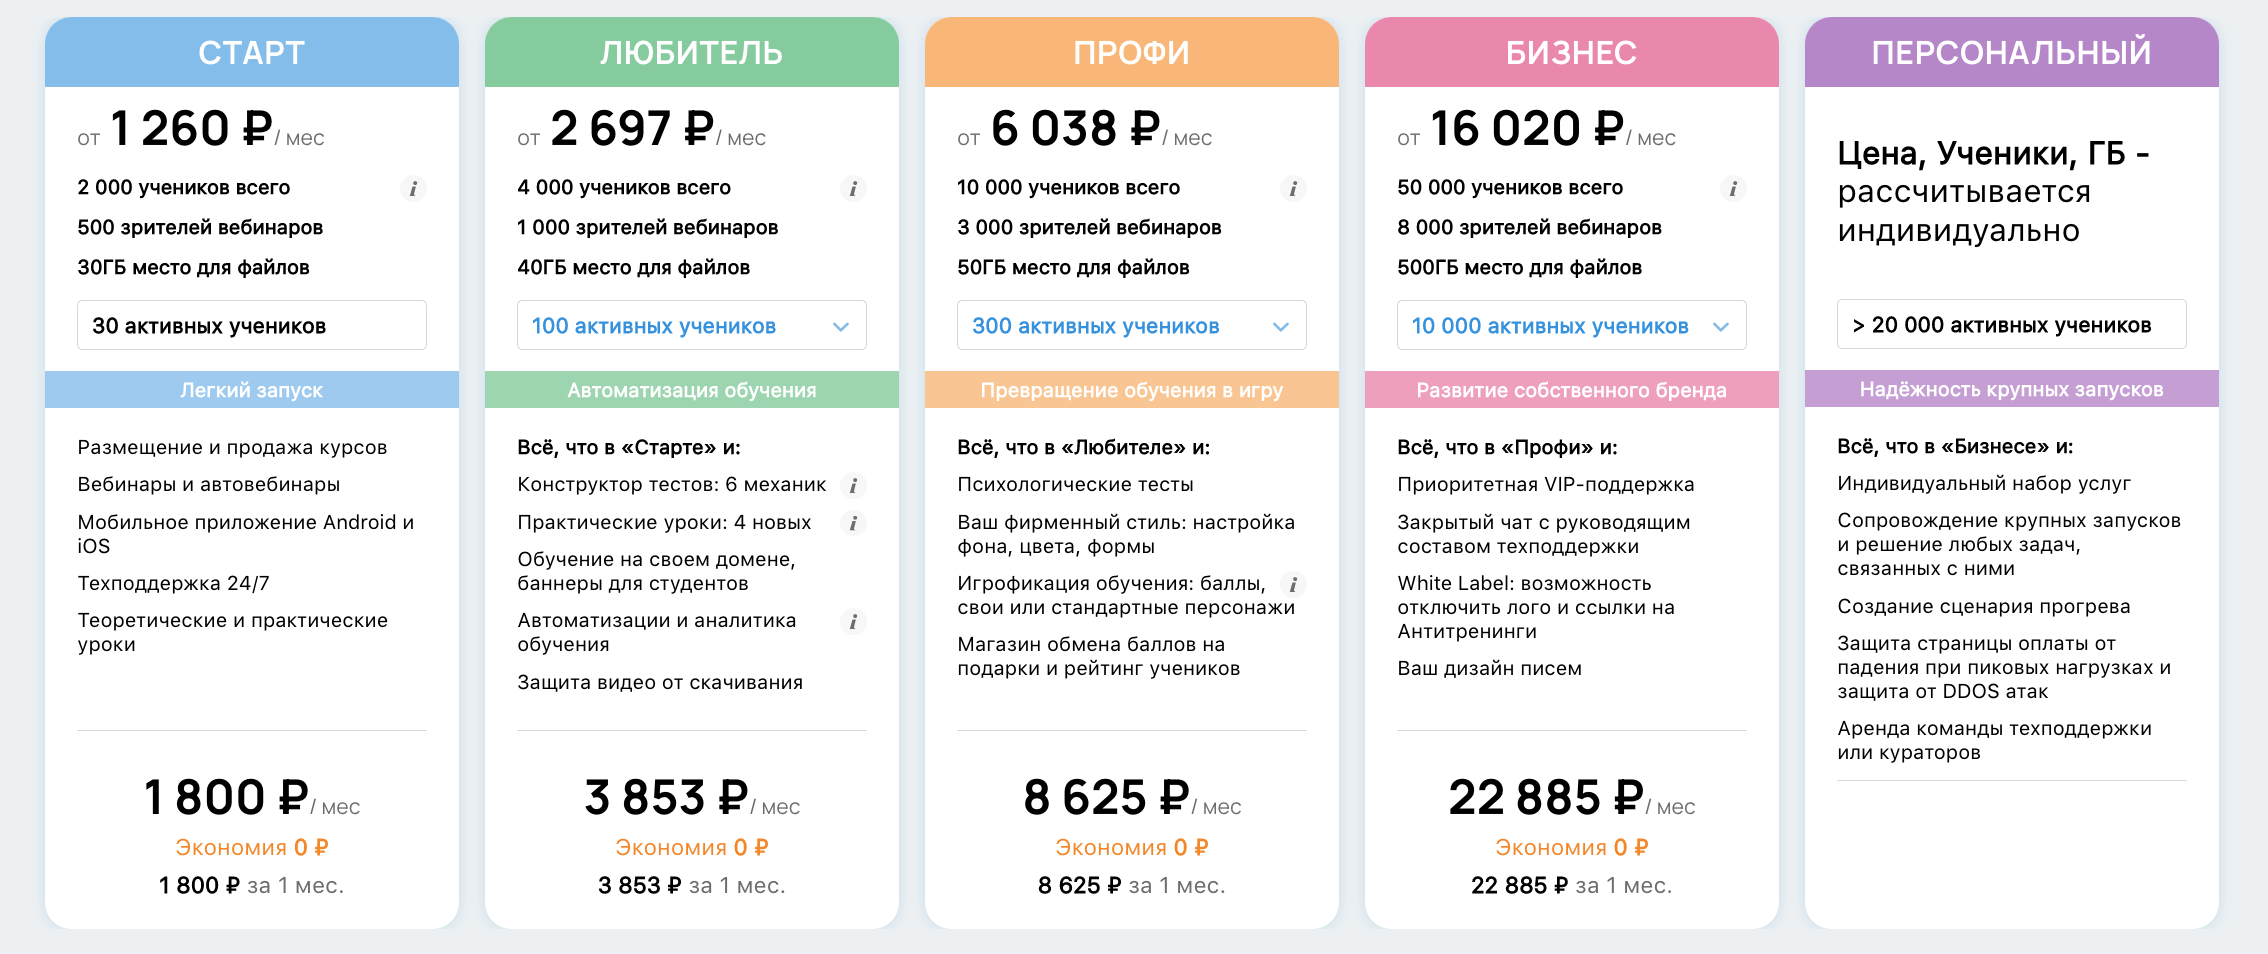
Task: Expand the 300 активных учеников dropdown
Action: point(1131,326)
